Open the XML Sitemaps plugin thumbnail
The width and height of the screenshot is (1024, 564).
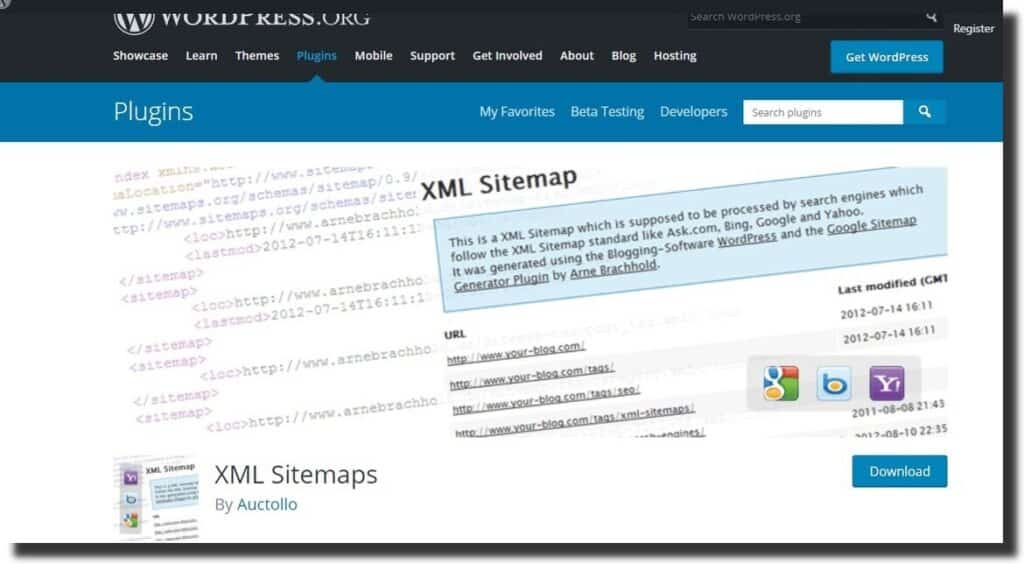[156, 497]
